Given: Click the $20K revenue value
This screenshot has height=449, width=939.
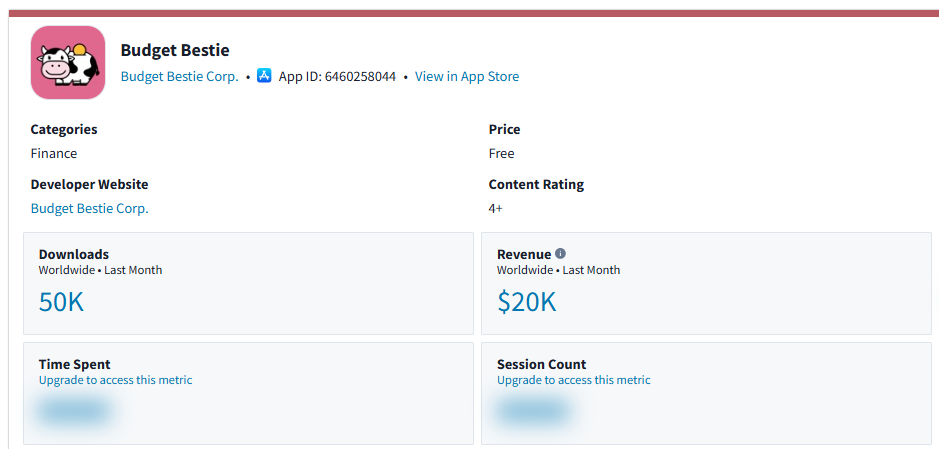Looking at the screenshot, I should tap(526, 302).
